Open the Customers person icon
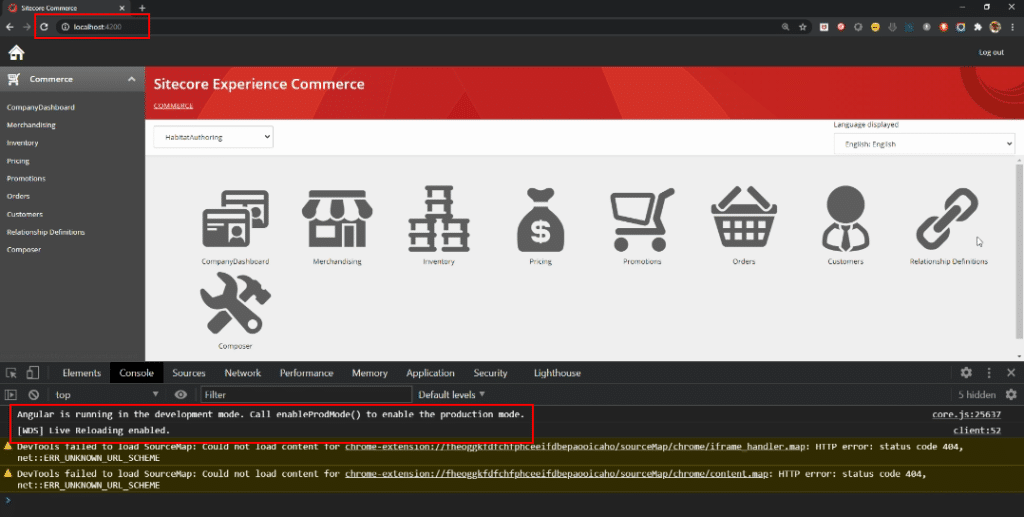The image size is (1024, 517). point(846,219)
